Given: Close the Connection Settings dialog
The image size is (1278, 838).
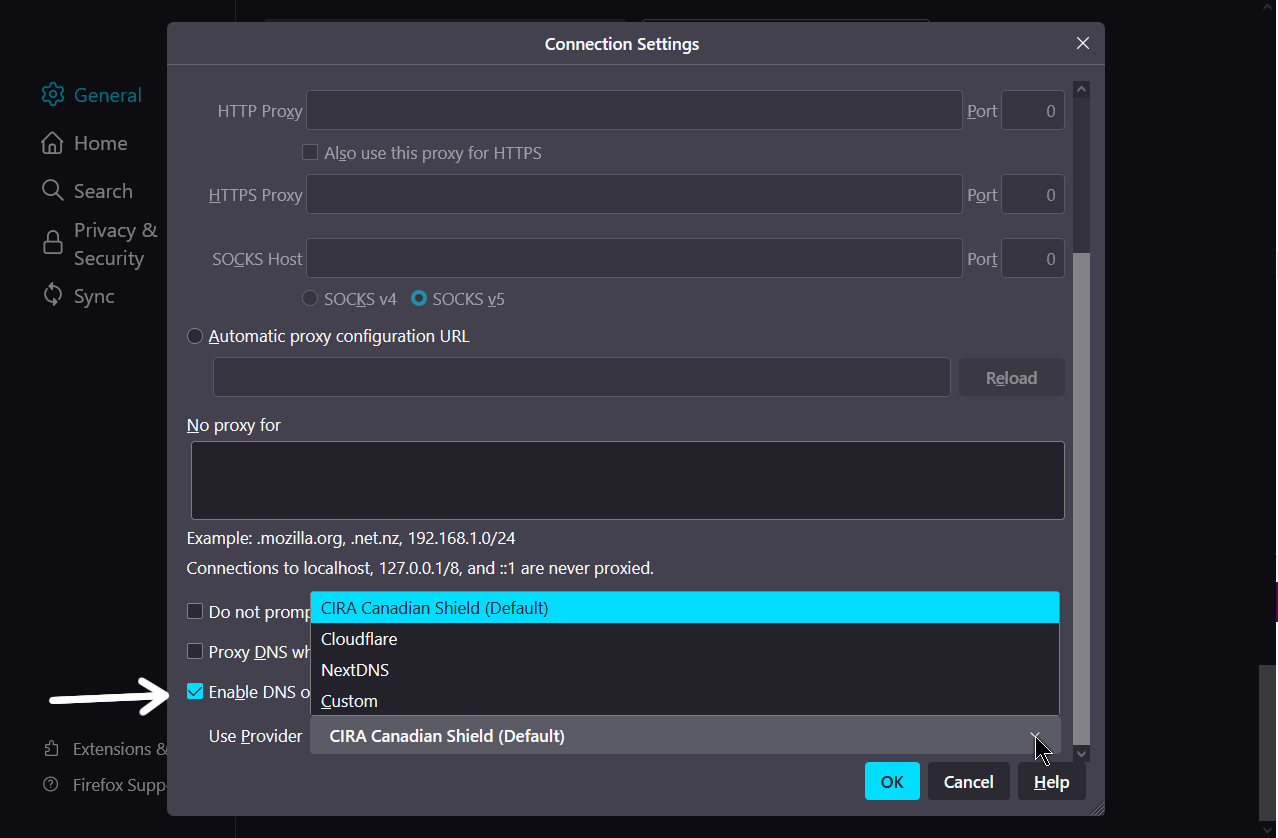Looking at the screenshot, I should pos(1082,44).
